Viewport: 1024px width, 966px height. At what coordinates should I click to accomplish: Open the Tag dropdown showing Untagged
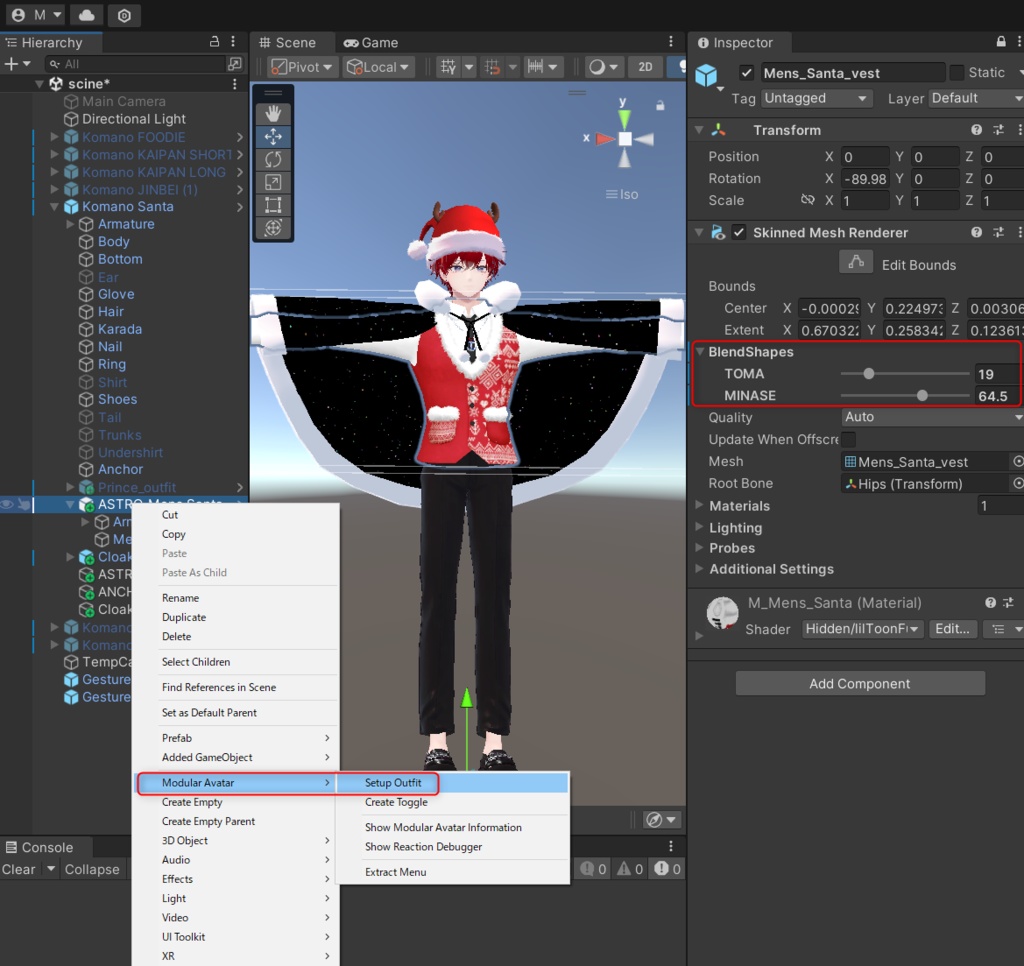pyautogui.click(x=816, y=98)
